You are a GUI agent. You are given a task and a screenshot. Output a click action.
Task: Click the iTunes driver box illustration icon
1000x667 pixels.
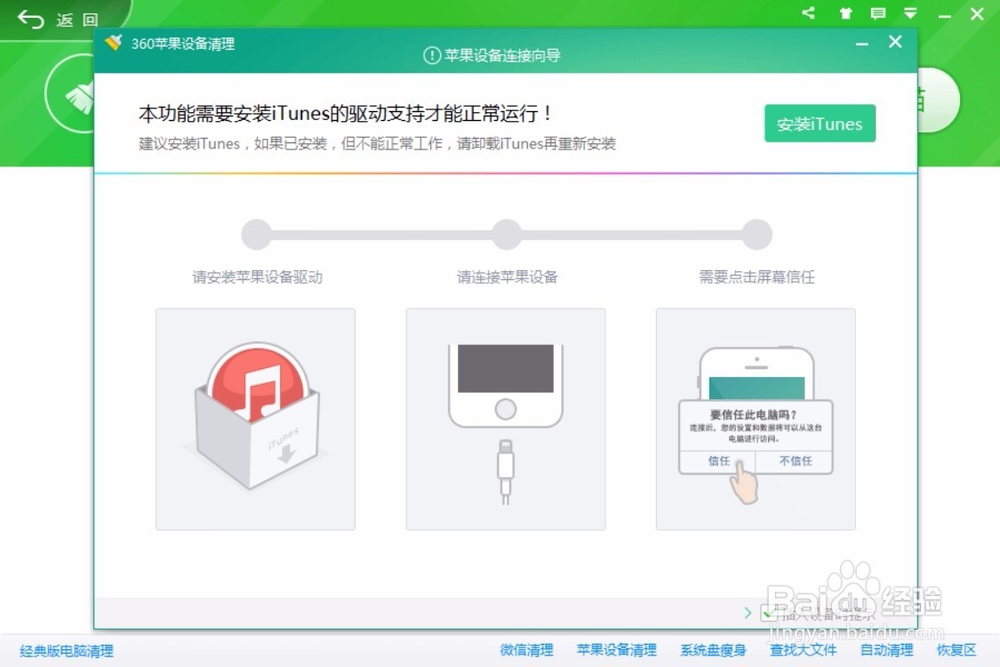(254, 418)
